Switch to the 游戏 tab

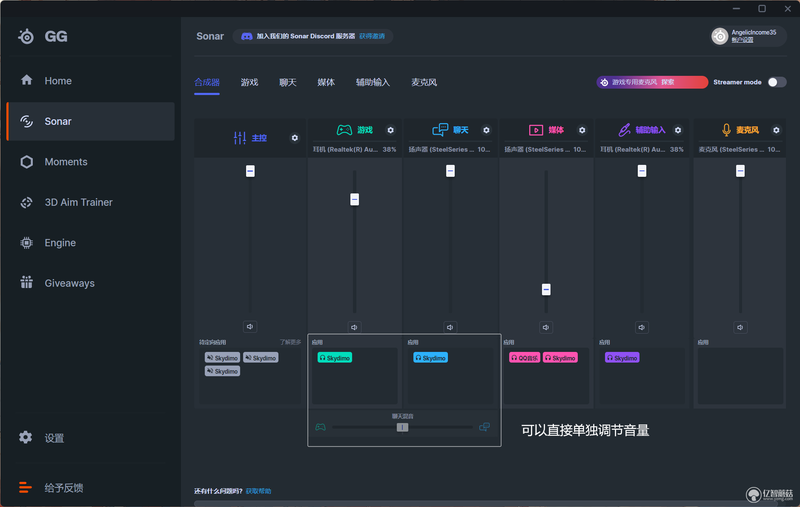click(x=249, y=83)
